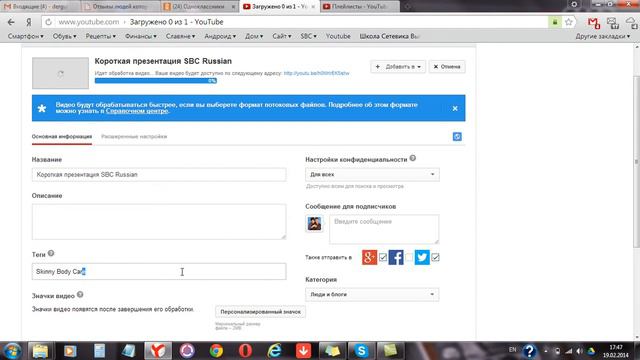The height and width of the screenshot is (360, 640).
Task: Go back with the browser back arrow
Action: click(11, 22)
